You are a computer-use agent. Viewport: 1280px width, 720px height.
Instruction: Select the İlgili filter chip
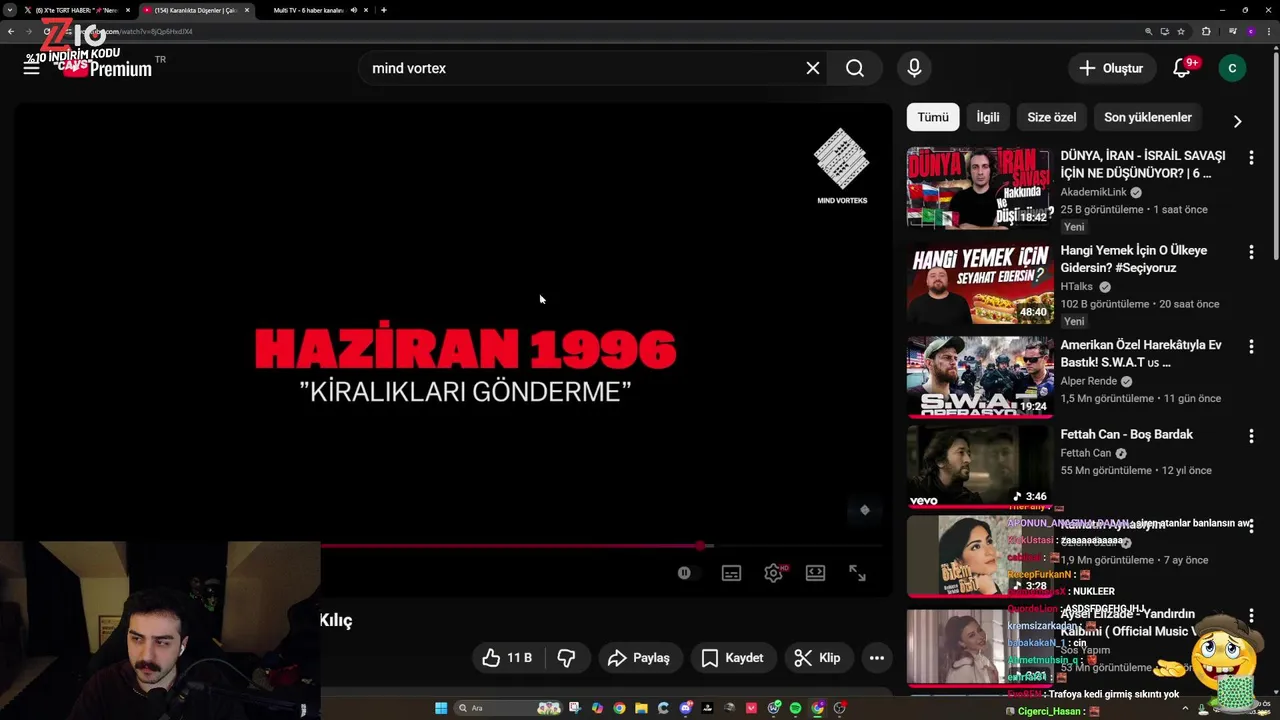tap(988, 117)
